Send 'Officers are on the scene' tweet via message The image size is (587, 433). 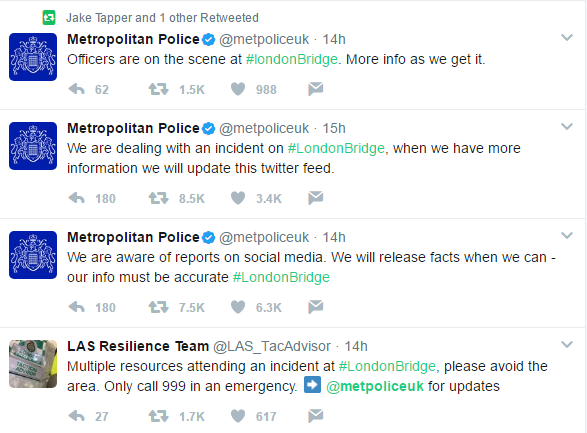point(316,89)
